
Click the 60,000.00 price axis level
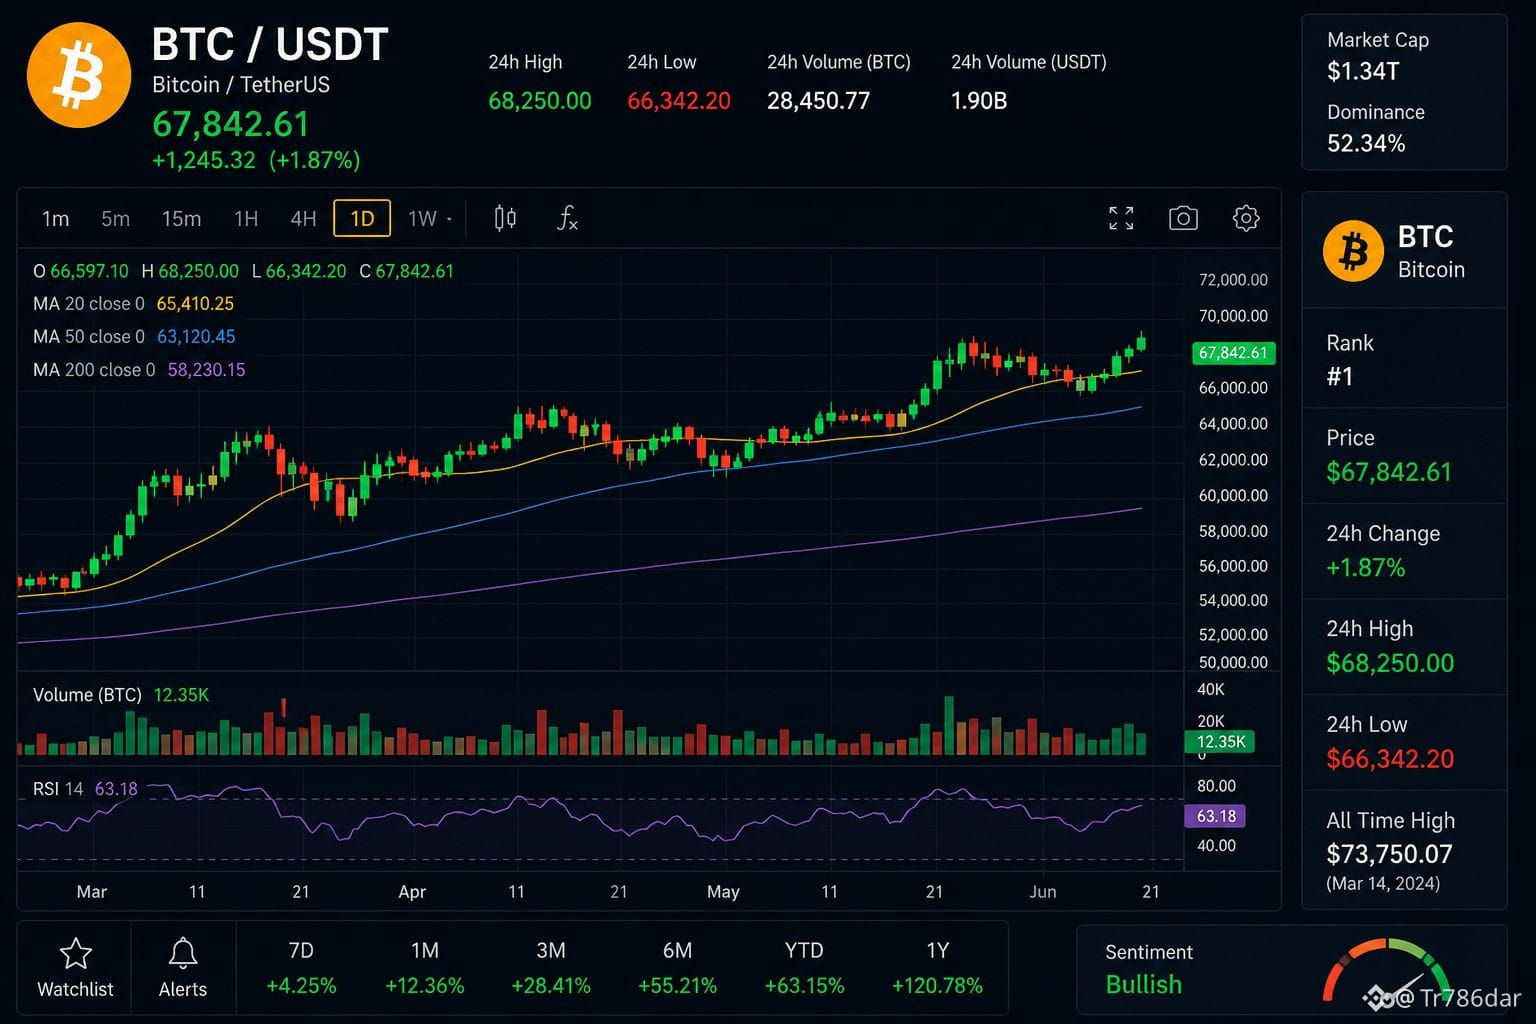pos(1233,496)
